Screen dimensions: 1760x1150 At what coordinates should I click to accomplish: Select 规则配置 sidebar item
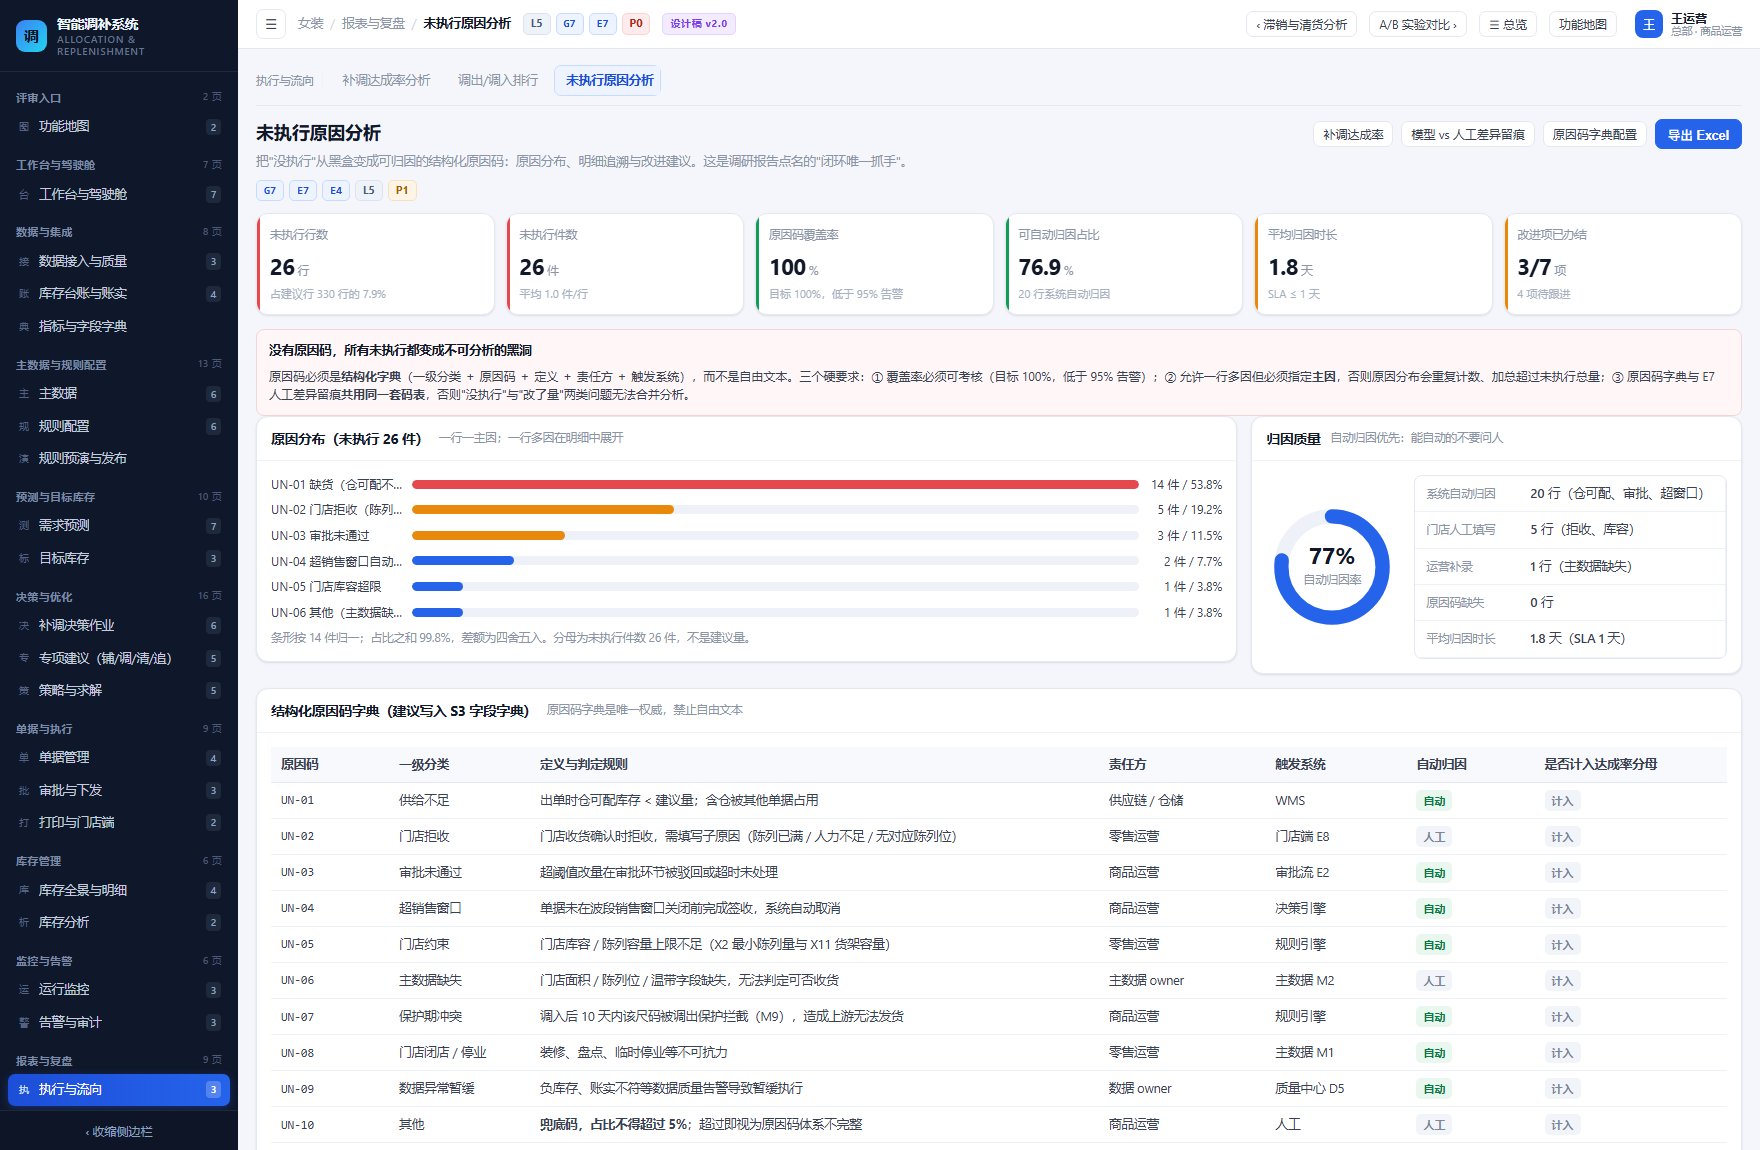coord(119,427)
